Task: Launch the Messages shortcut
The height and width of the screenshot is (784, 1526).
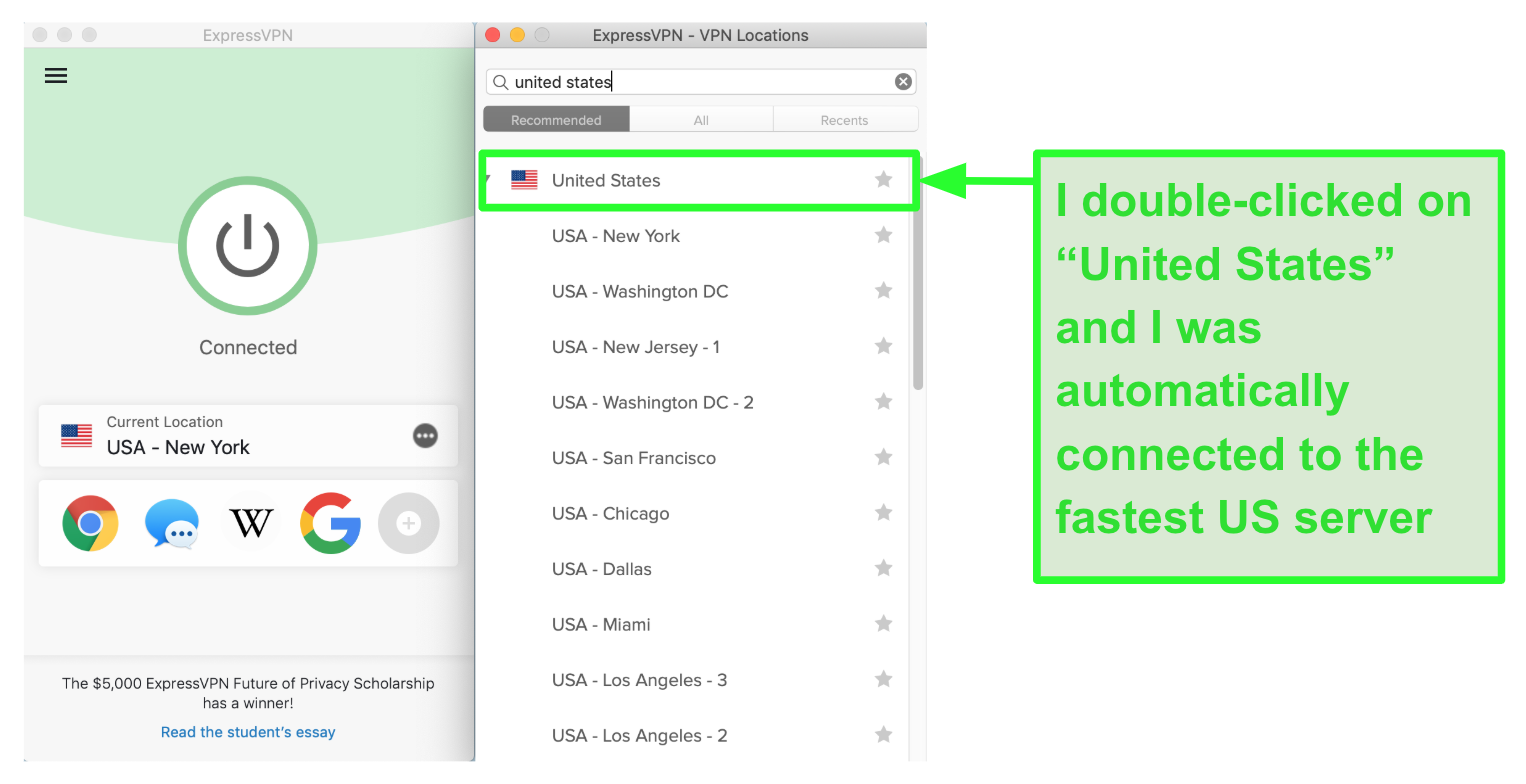Action: (171, 524)
